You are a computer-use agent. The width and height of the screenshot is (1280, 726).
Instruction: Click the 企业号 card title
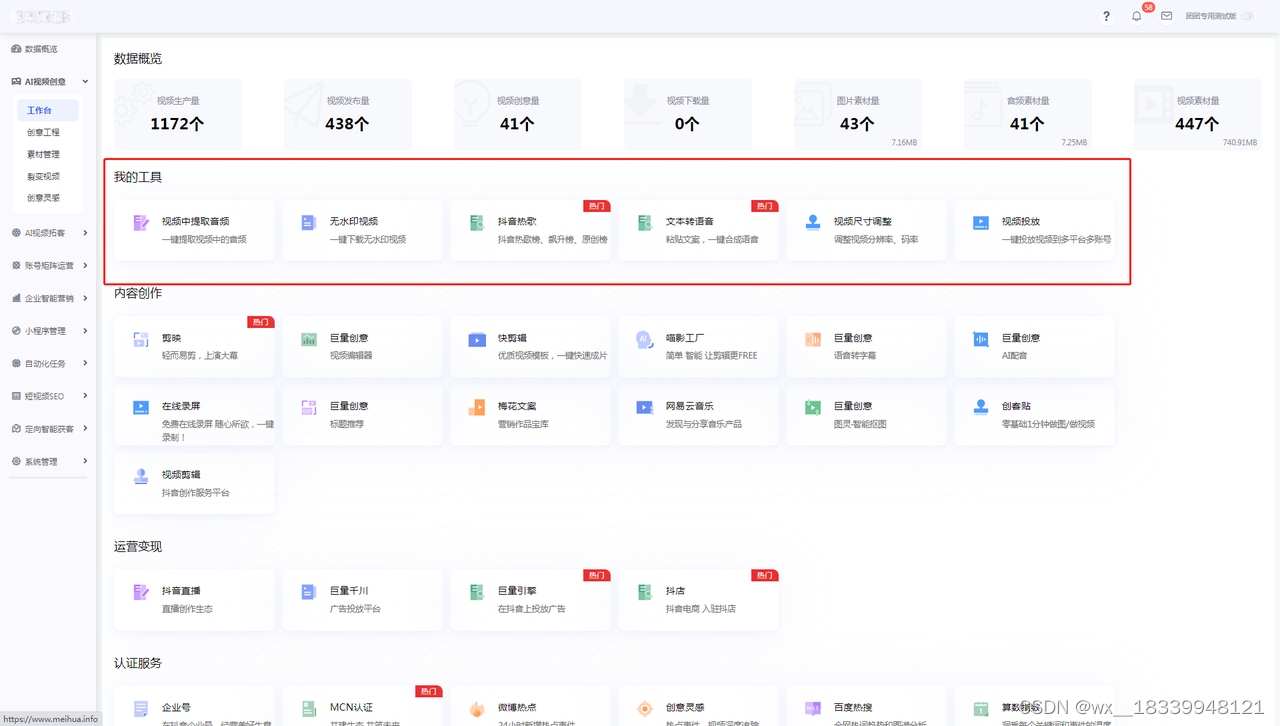coord(176,707)
